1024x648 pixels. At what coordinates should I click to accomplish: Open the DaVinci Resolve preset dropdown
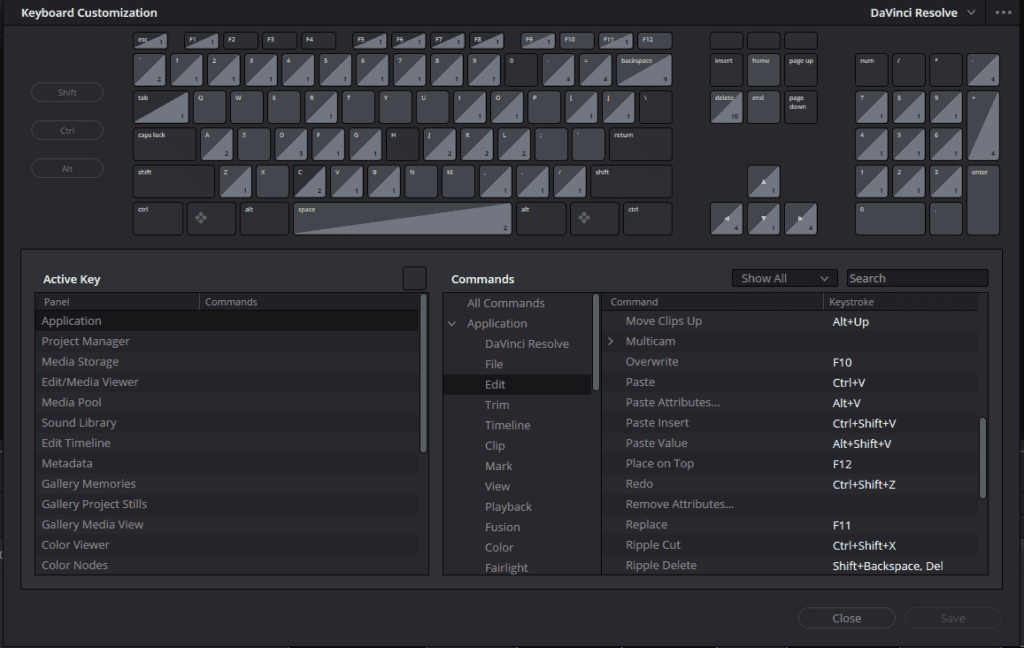coord(926,13)
